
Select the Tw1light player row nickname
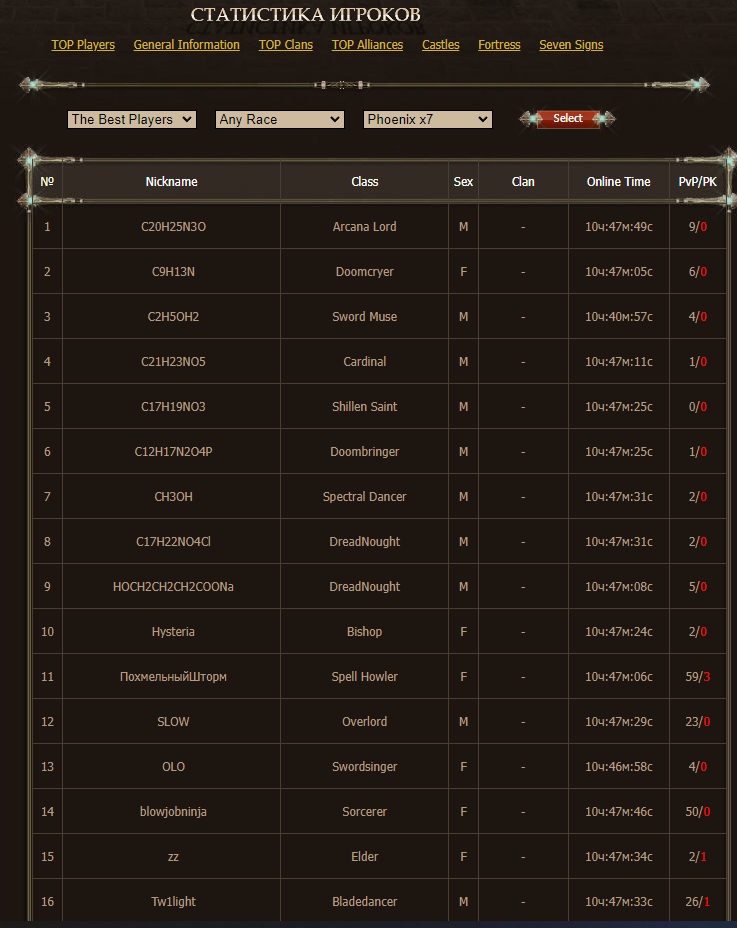click(173, 902)
